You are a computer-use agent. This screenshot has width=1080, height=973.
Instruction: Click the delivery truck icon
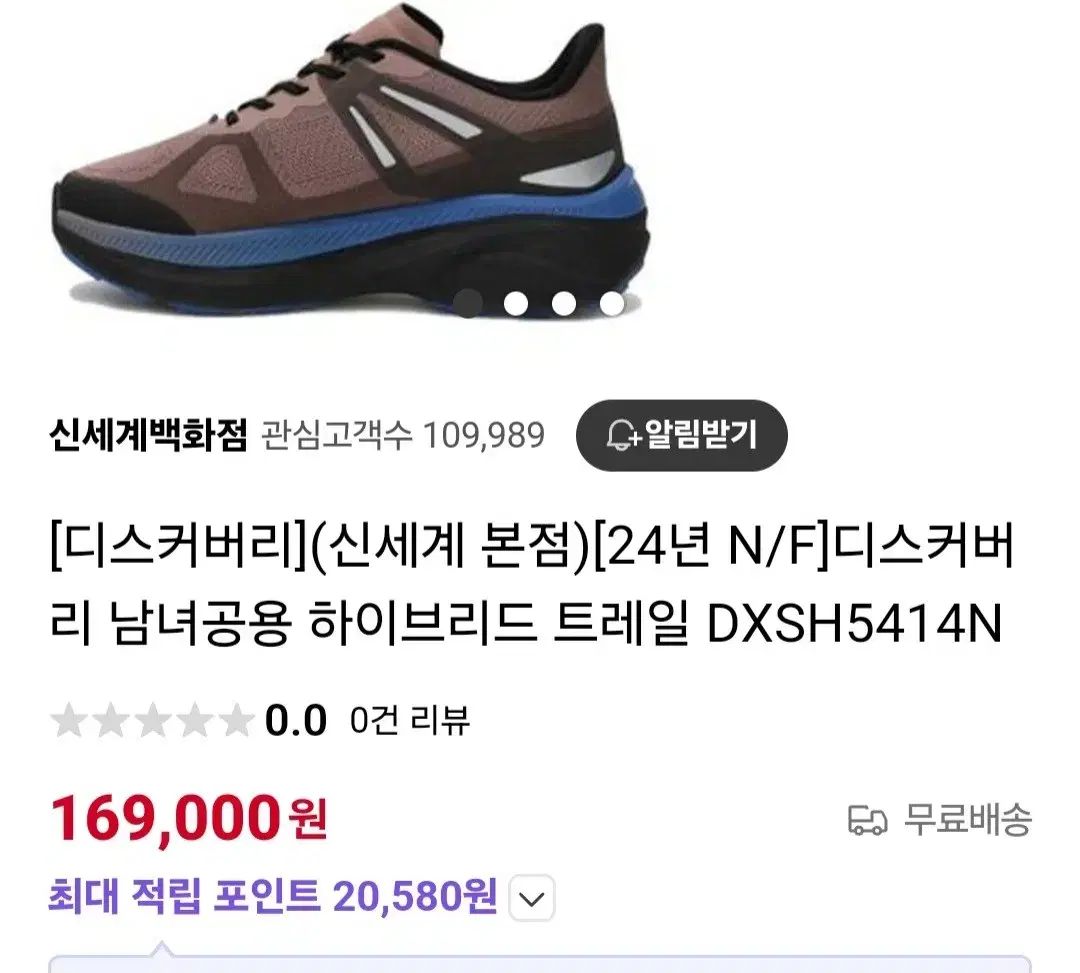[x=867, y=820]
